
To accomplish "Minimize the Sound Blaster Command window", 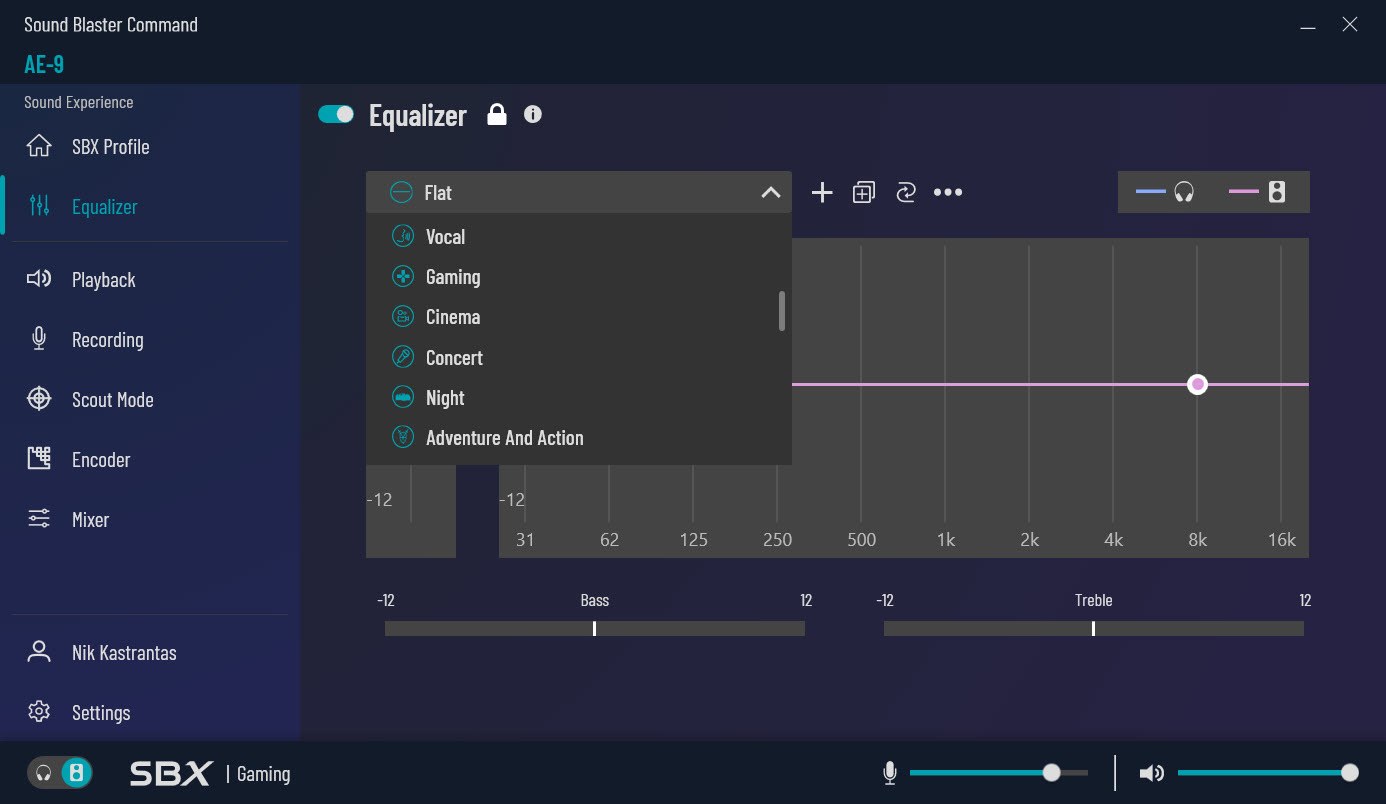I will pos(1308,26).
